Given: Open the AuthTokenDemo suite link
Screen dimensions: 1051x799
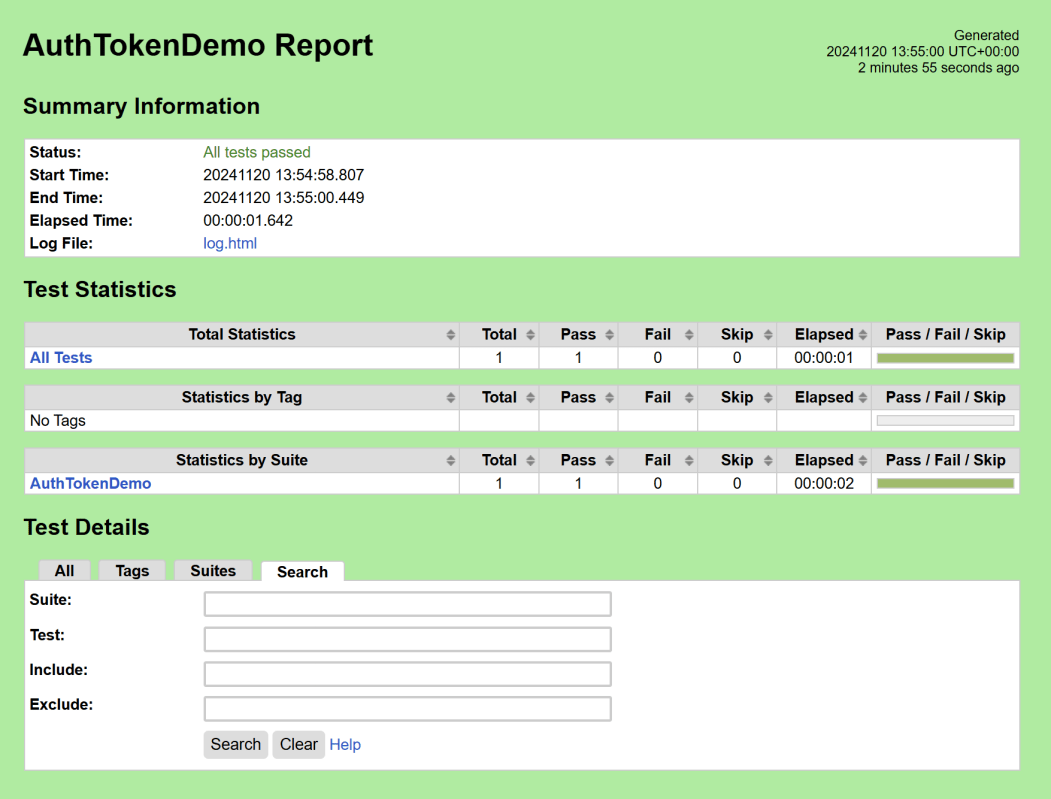Looking at the screenshot, I should coord(90,484).
